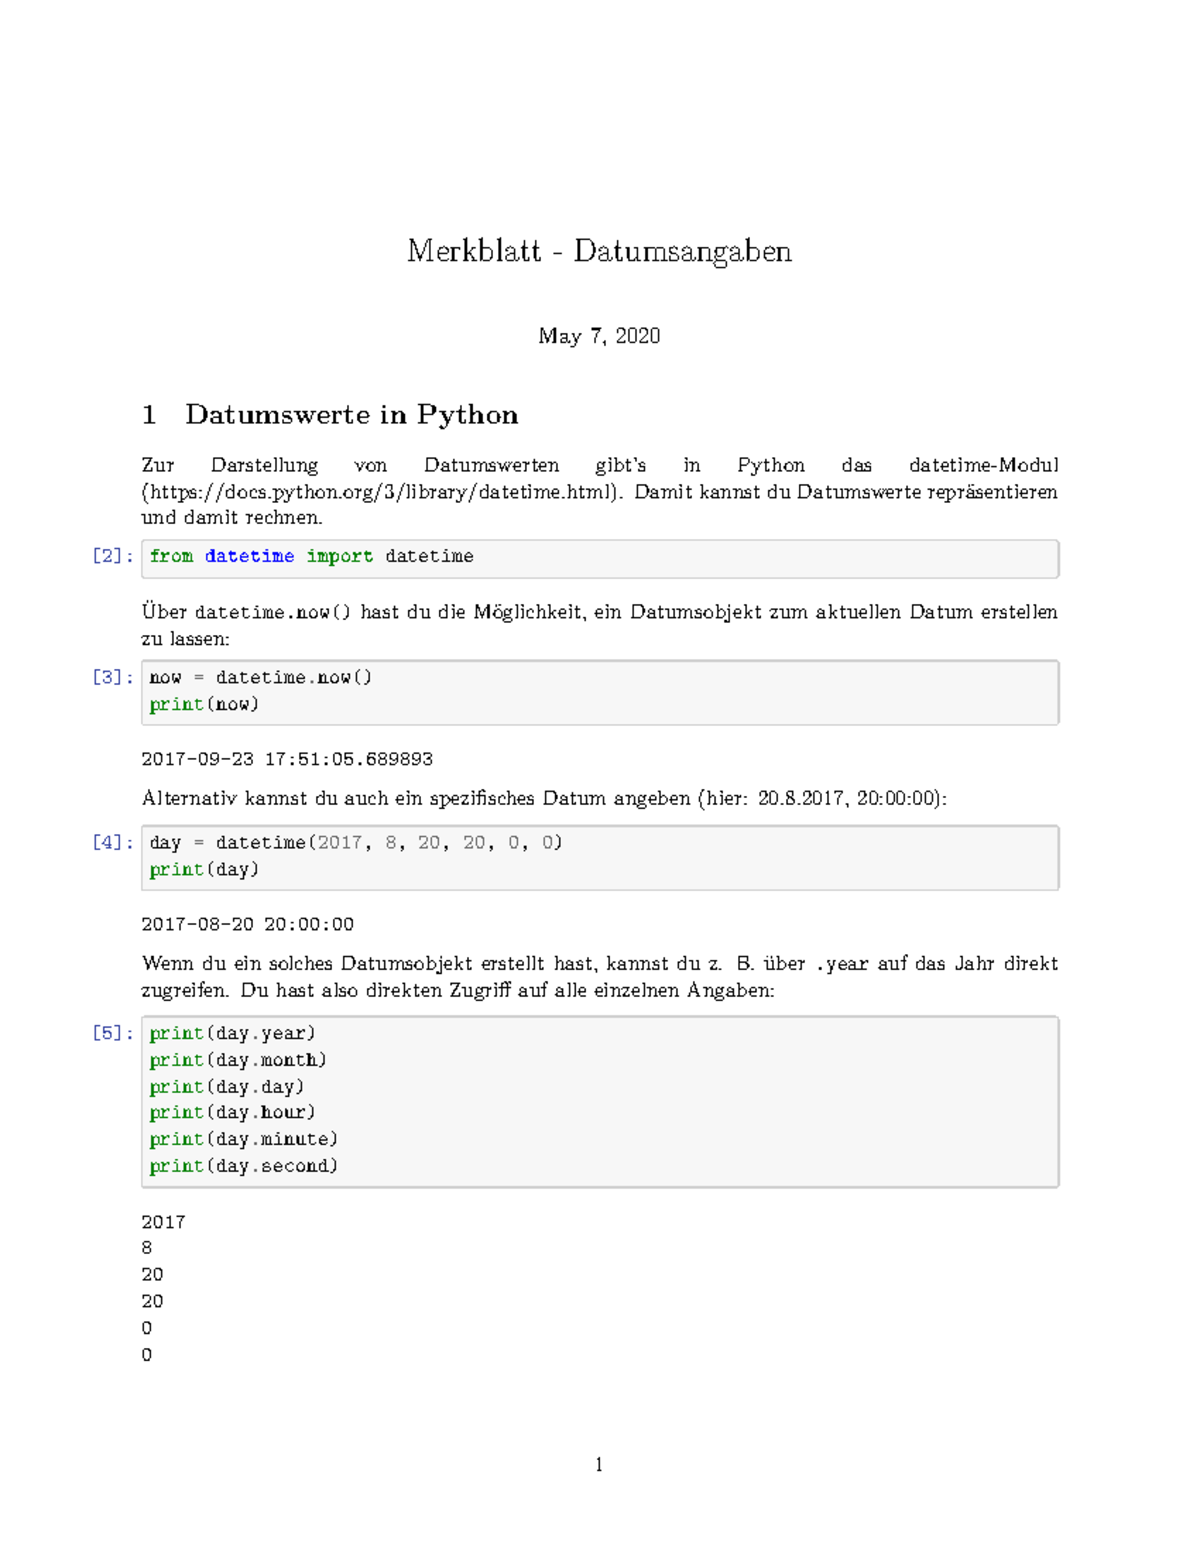Image resolution: width=1200 pixels, height=1553 pixels.
Task: Select the output 2017-08-20 20:00:00
Action: coord(249,924)
